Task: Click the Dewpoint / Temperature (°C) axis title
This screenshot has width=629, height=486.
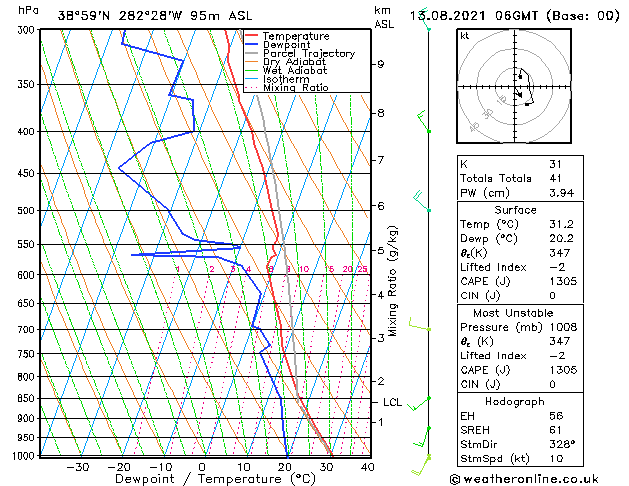Action: [215, 479]
